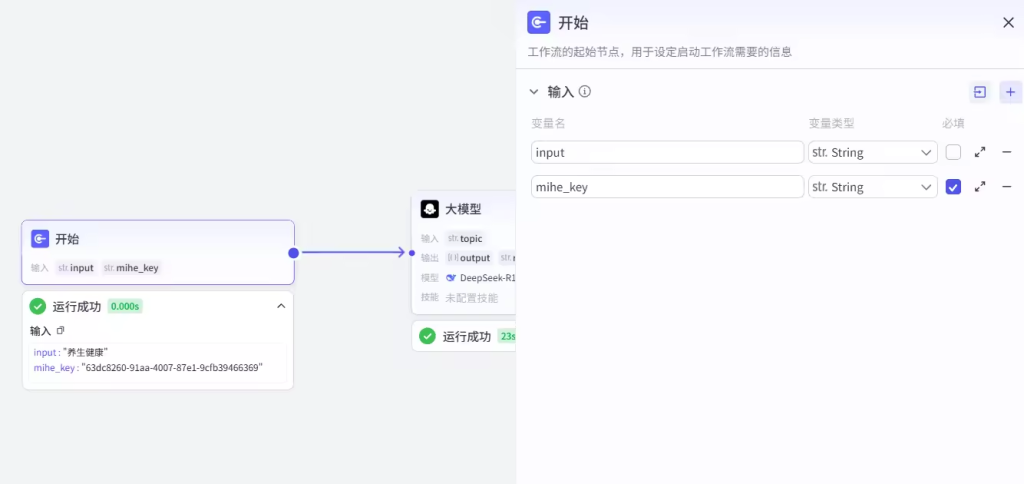Uncheck required checkbox for mihe_key

point(953,187)
